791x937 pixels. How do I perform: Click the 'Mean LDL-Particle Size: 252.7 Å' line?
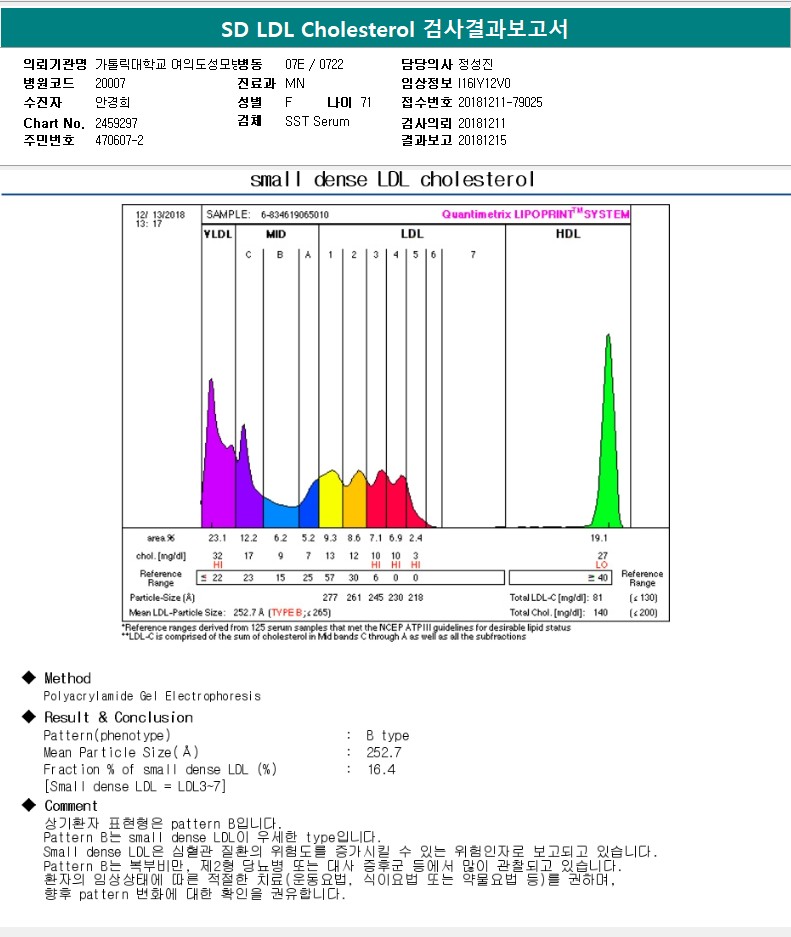(x=229, y=613)
